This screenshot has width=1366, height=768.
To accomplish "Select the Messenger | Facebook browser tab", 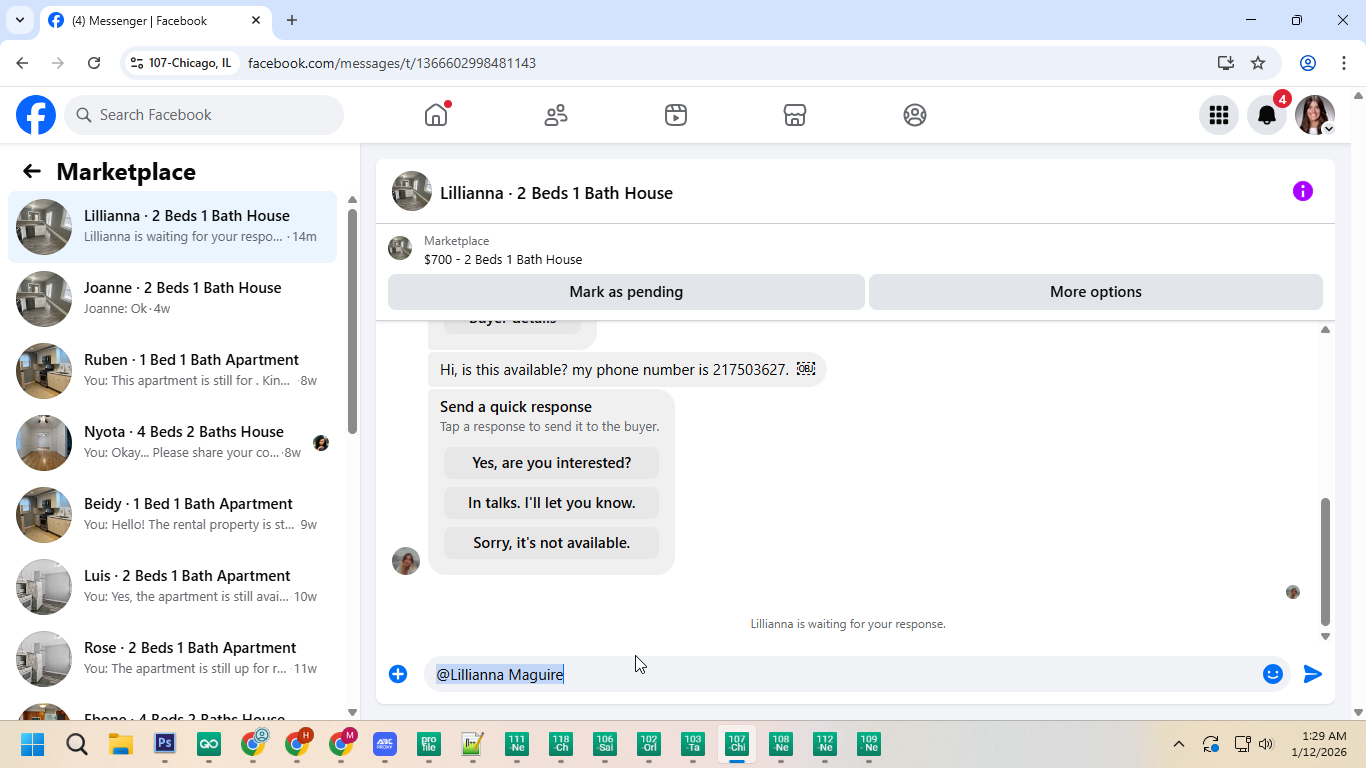I will click(155, 20).
